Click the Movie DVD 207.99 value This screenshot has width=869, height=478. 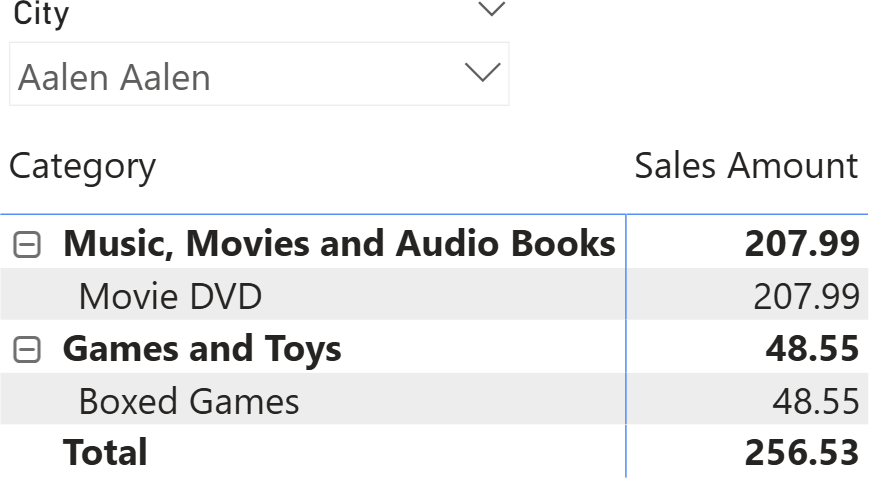click(806, 296)
